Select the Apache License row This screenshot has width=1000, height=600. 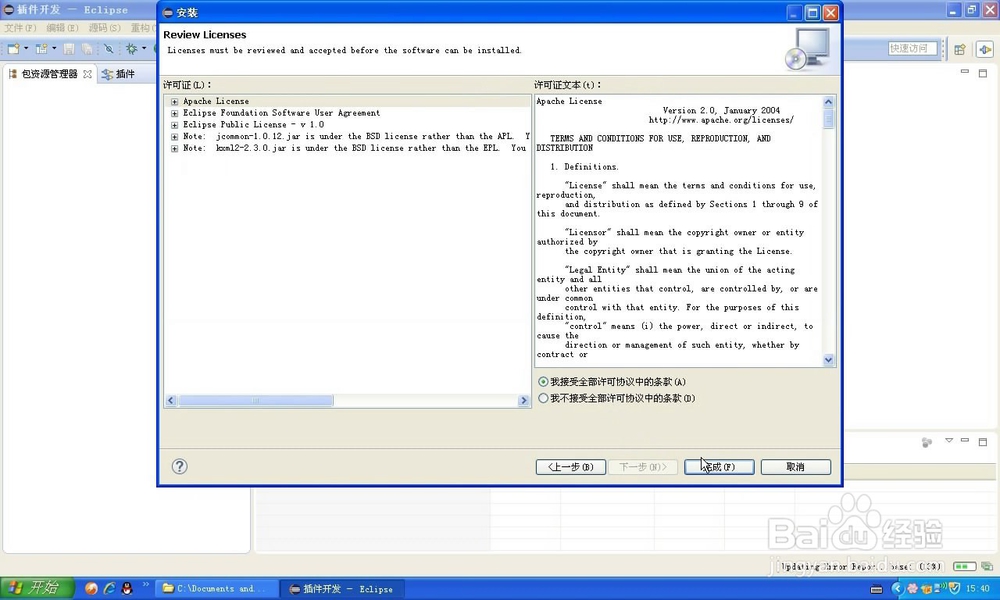pos(348,101)
